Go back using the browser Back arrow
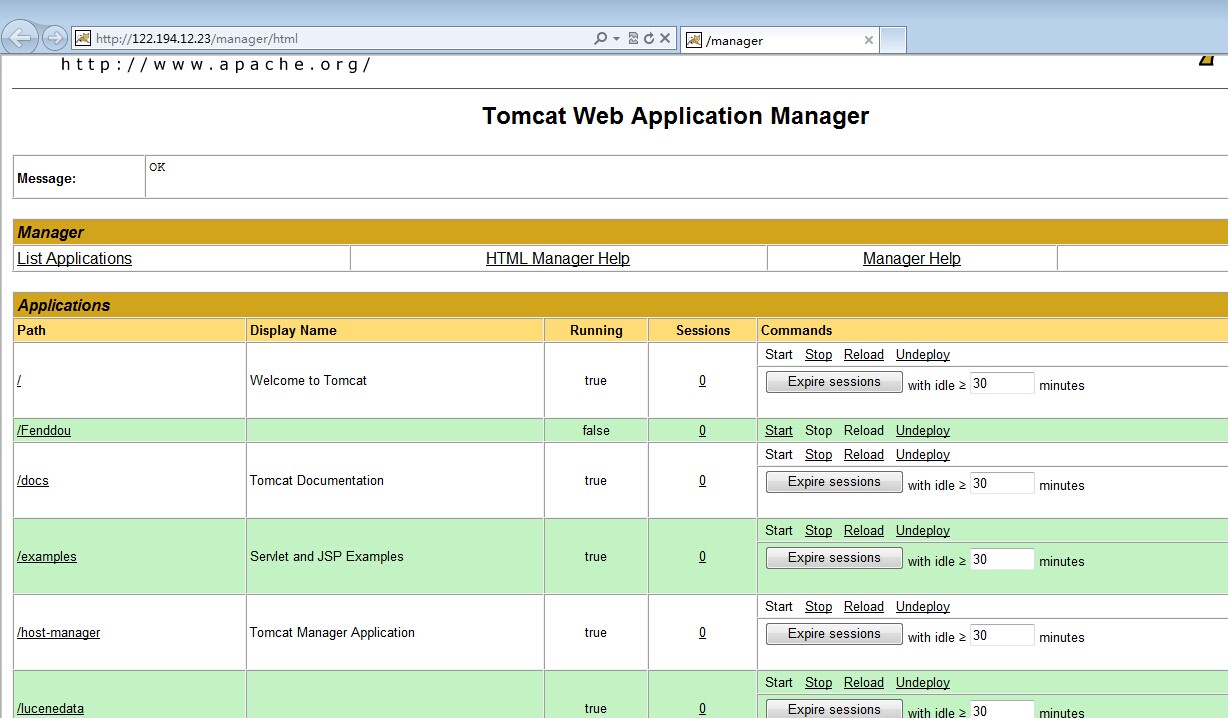The image size is (1228, 718). click(21, 38)
